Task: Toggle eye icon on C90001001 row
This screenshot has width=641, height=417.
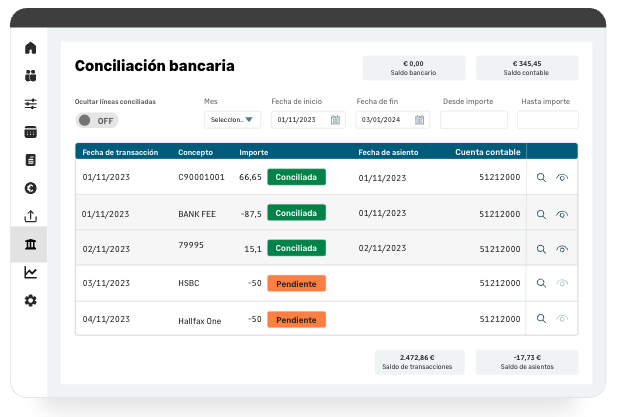Action: point(562,177)
